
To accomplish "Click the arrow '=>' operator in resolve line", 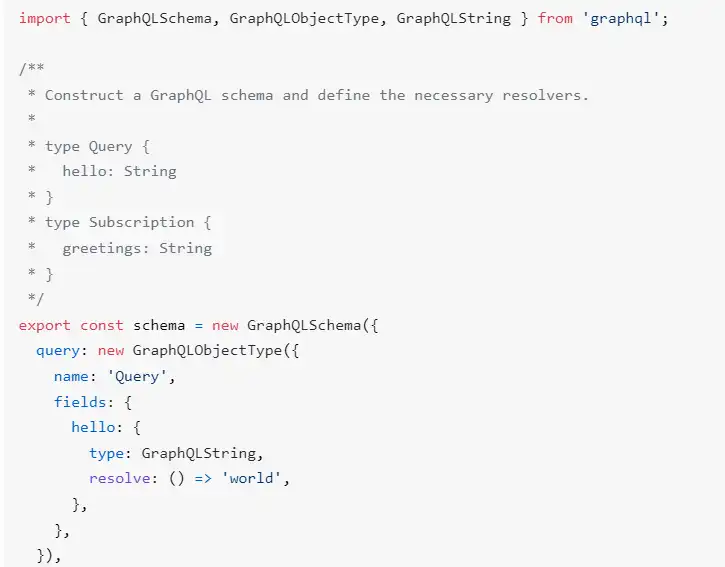I will click(203, 478).
